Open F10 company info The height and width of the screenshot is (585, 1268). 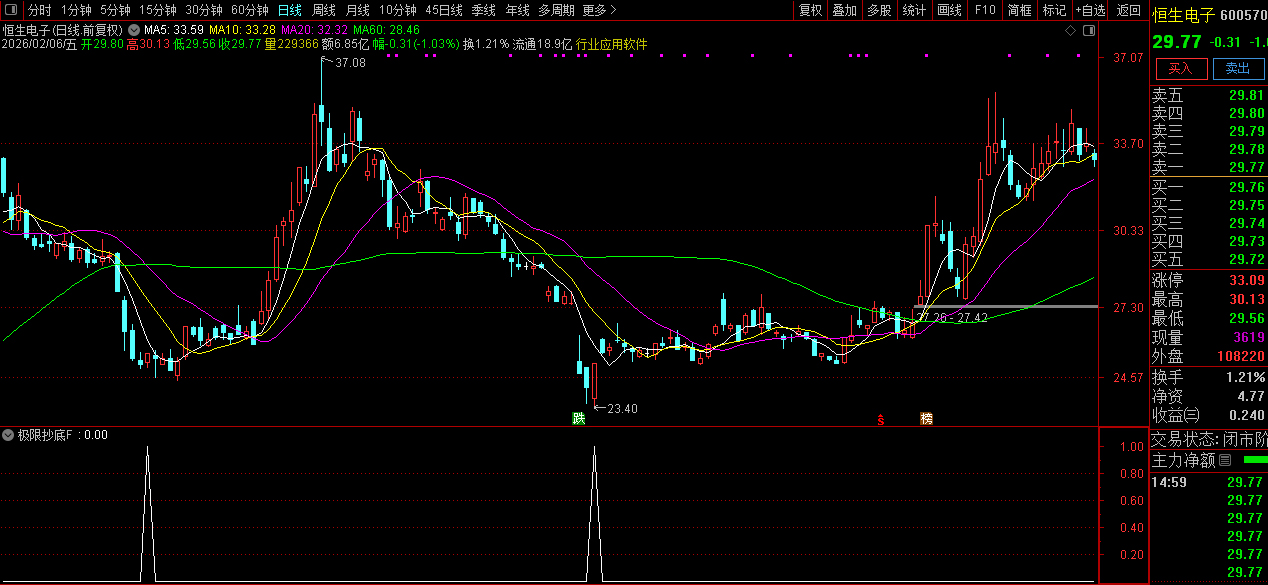(985, 10)
